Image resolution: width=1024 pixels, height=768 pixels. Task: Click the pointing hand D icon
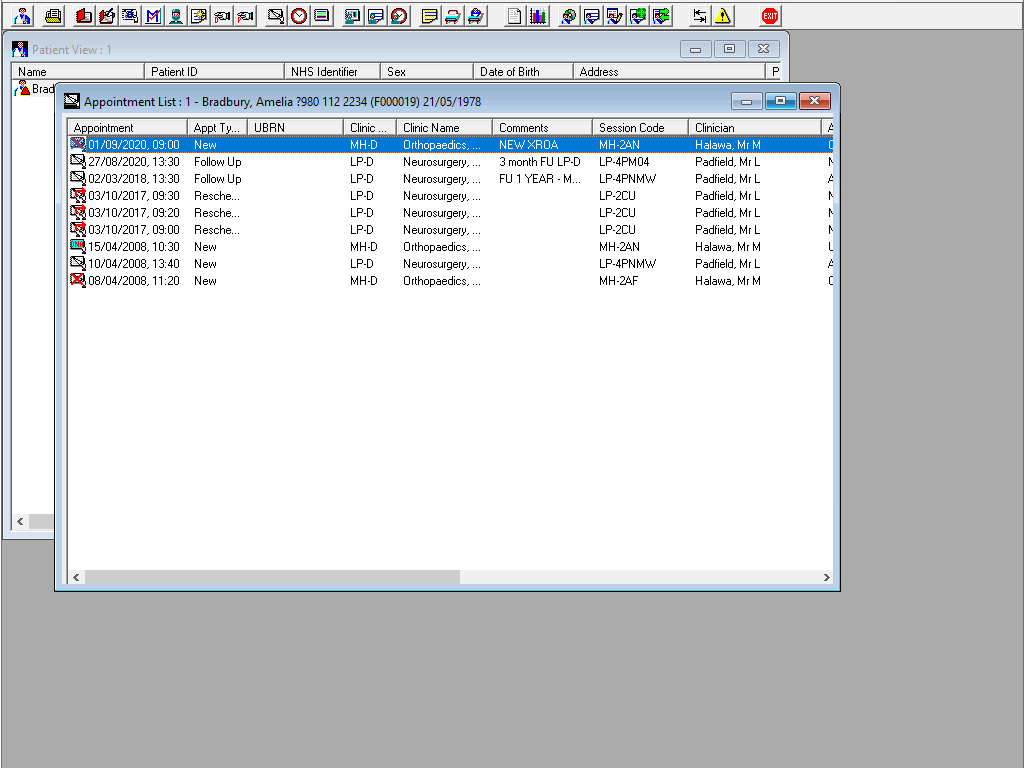(x=221, y=16)
